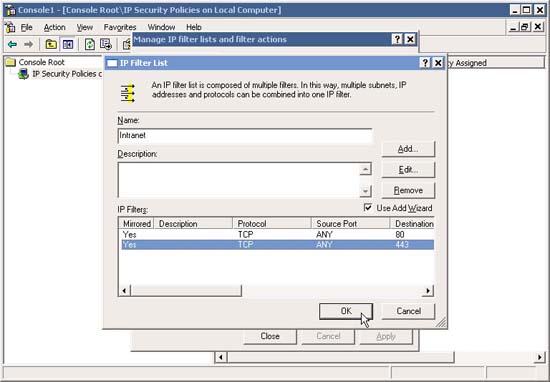Confirm with the OK button
The height and width of the screenshot is (382, 550).
(346, 311)
